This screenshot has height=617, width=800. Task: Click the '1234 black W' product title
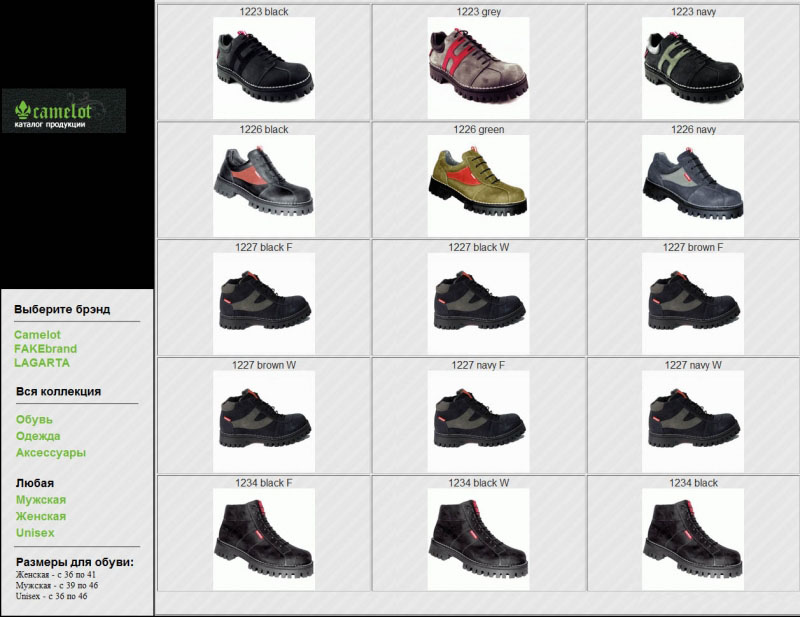click(x=479, y=483)
